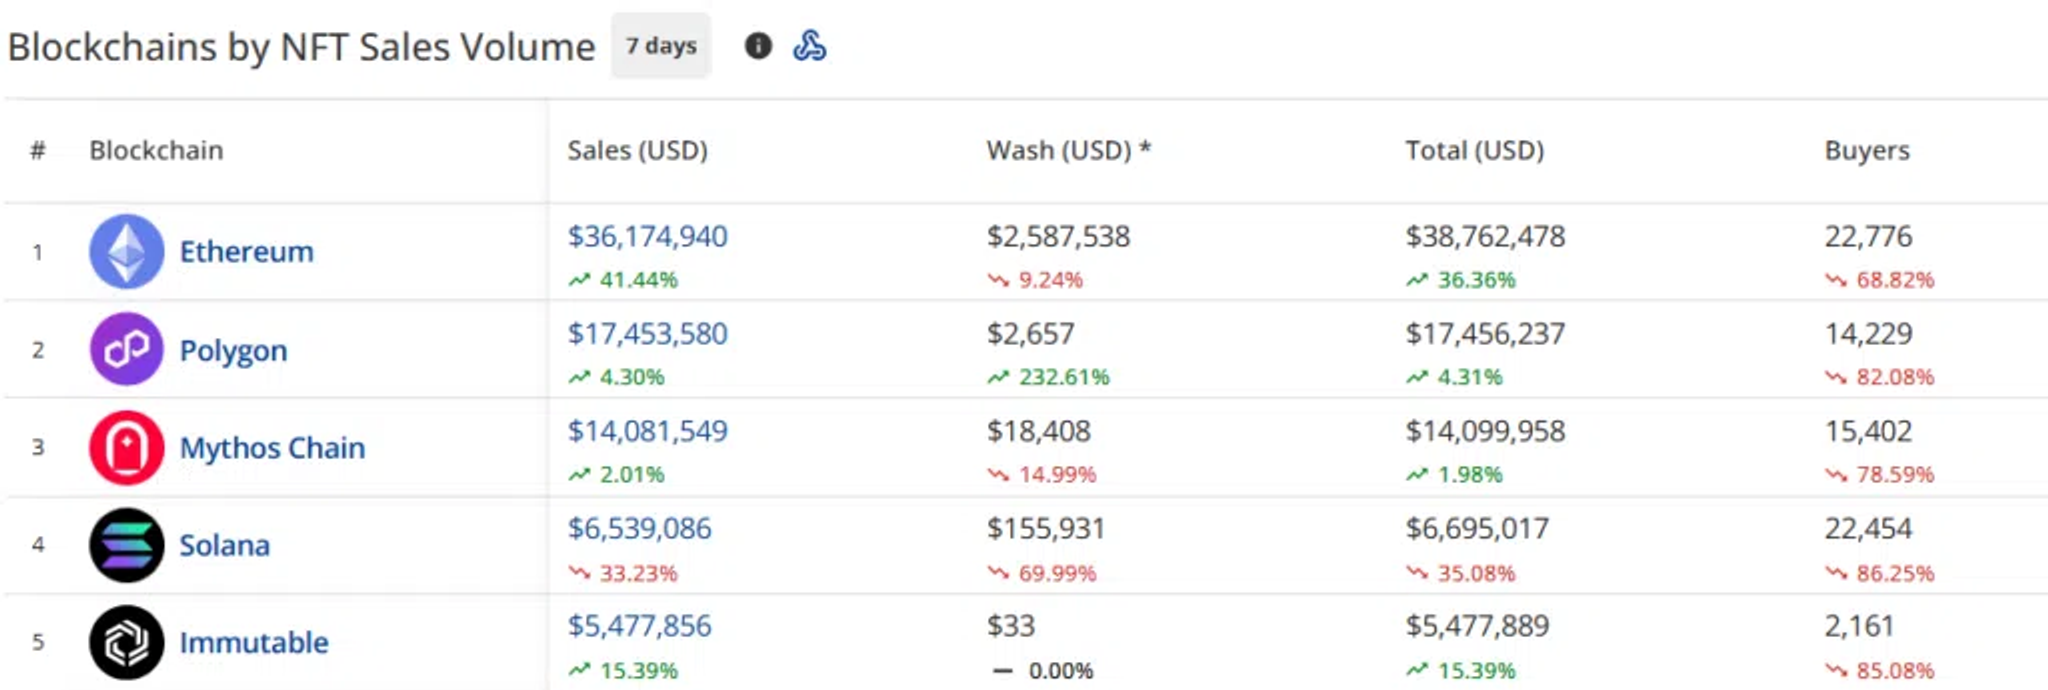Image resolution: width=2048 pixels, height=690 pixels.
Task: Select Solana buyers count 22,454
Action: coord(1868,528)
